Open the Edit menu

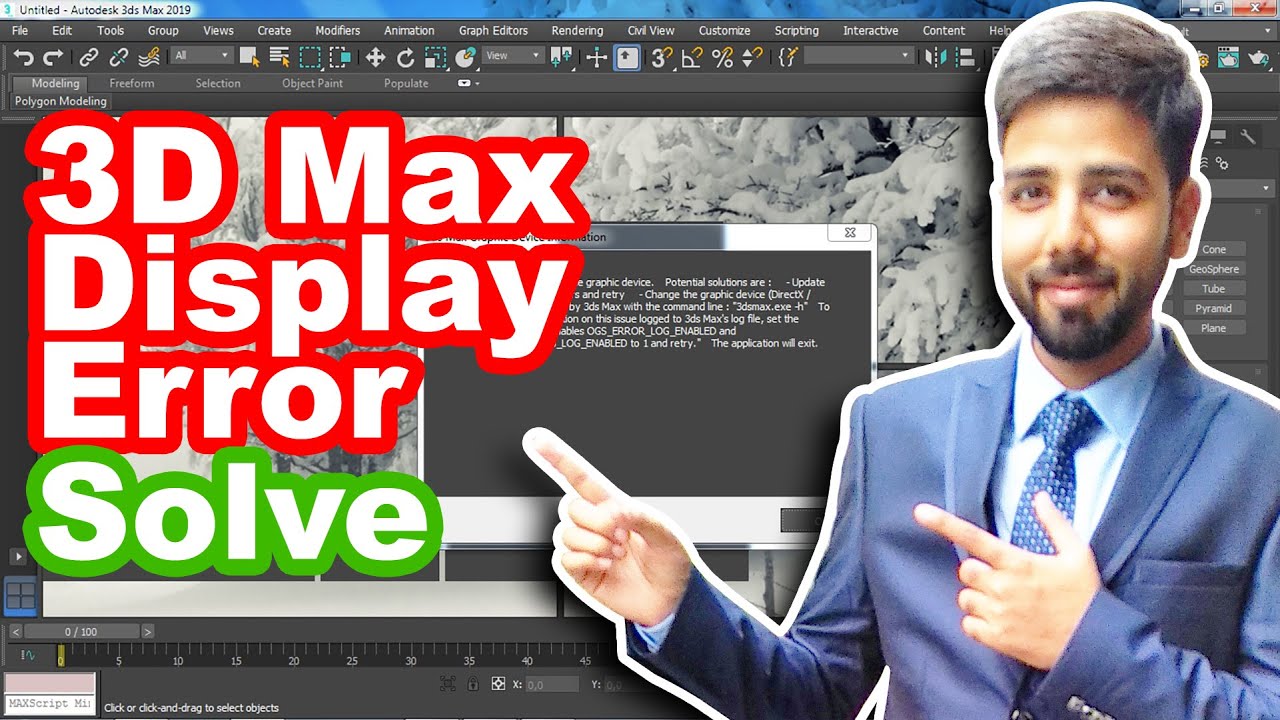coord(62,31)
